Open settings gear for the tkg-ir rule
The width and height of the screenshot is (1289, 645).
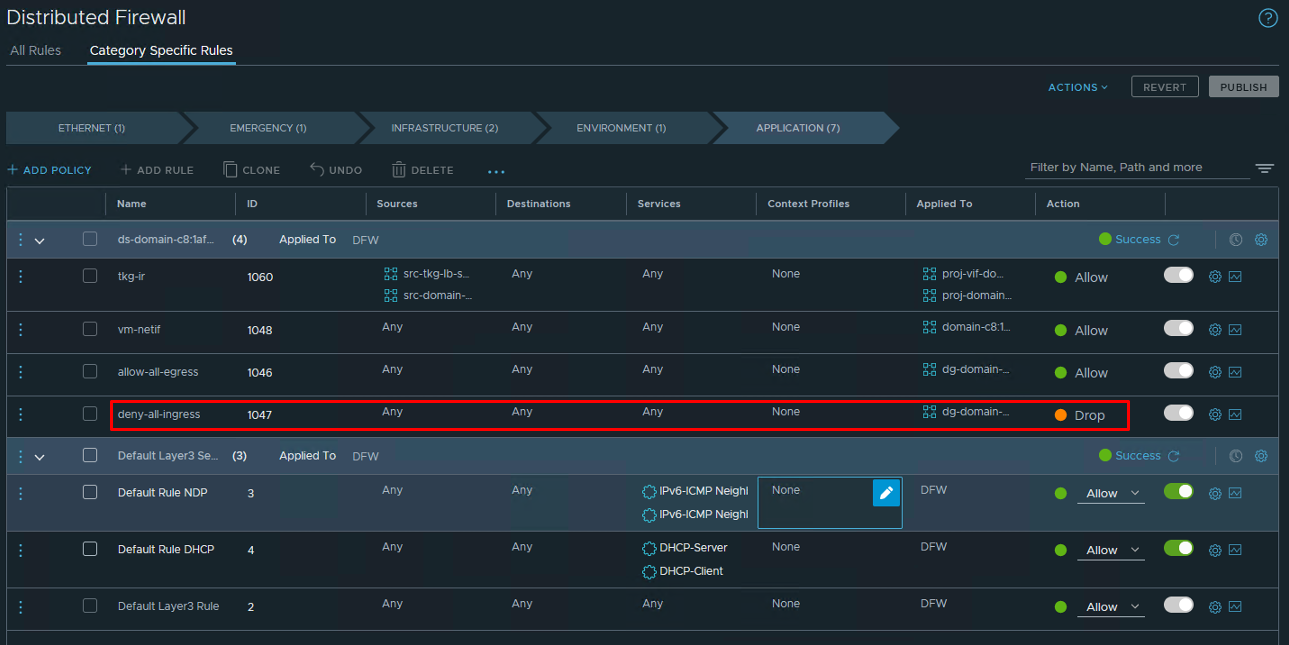click(x=1214, y=275)
